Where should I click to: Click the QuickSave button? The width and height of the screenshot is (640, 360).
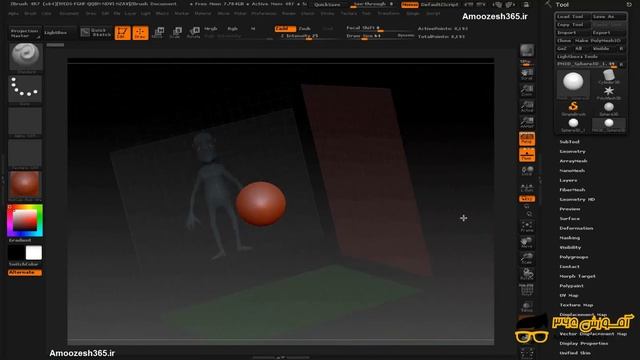point(327,4)
